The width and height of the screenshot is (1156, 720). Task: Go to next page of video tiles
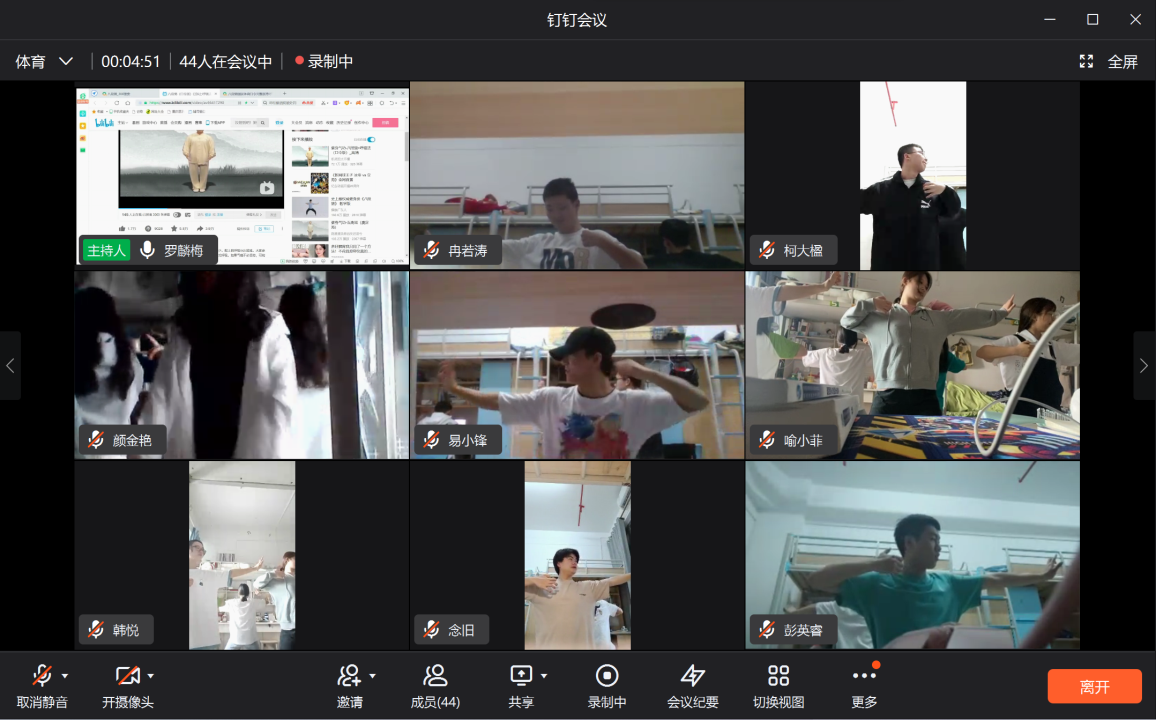click(x=1144, y=366)
